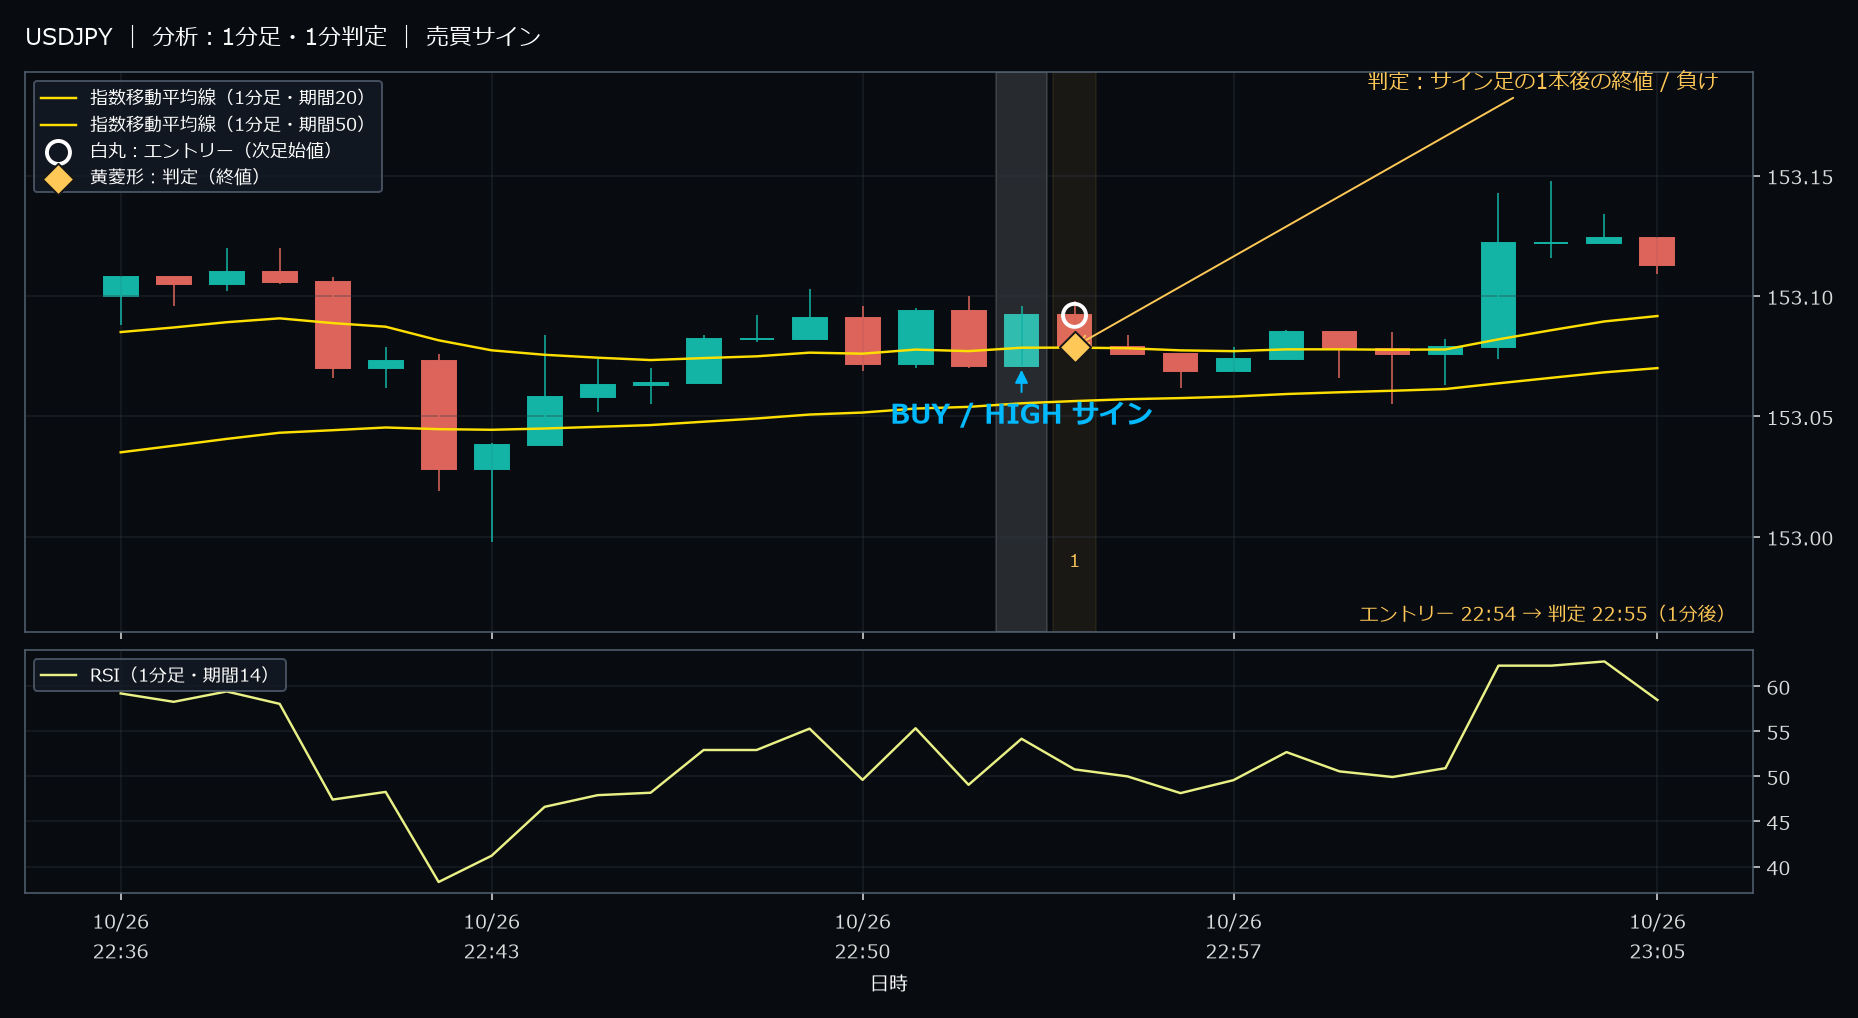
Task: Click the BUY / HIGH サイン label
Action: pos(1021,414)
